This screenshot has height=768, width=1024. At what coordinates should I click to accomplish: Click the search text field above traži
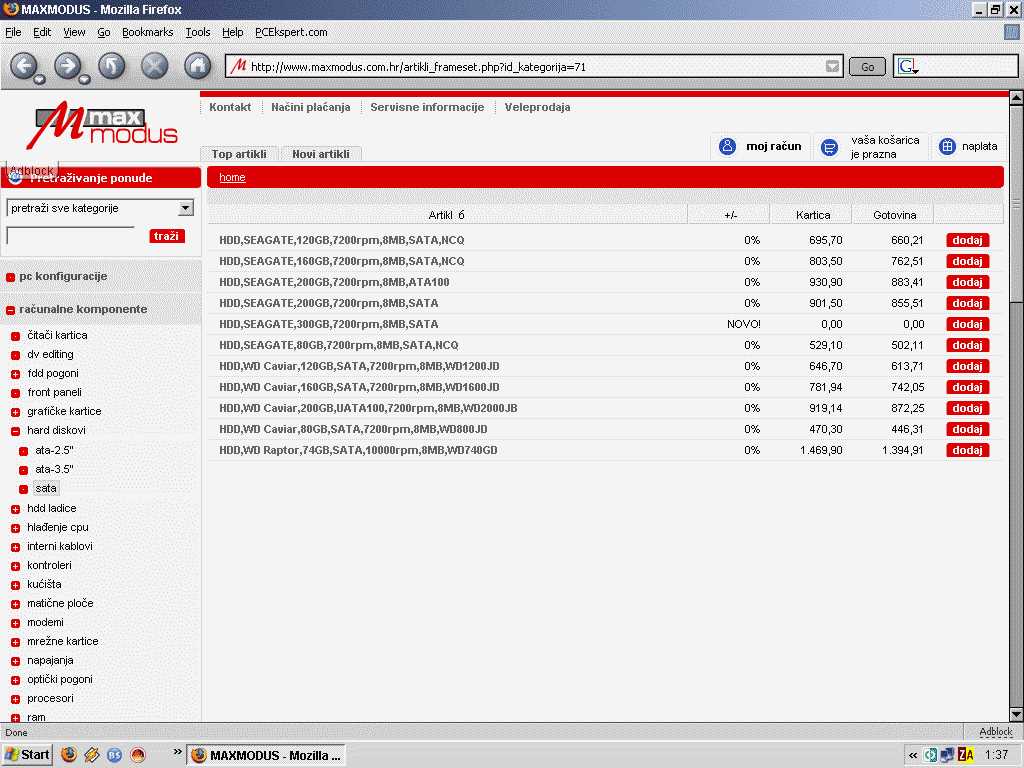click(x=70, y=235)
